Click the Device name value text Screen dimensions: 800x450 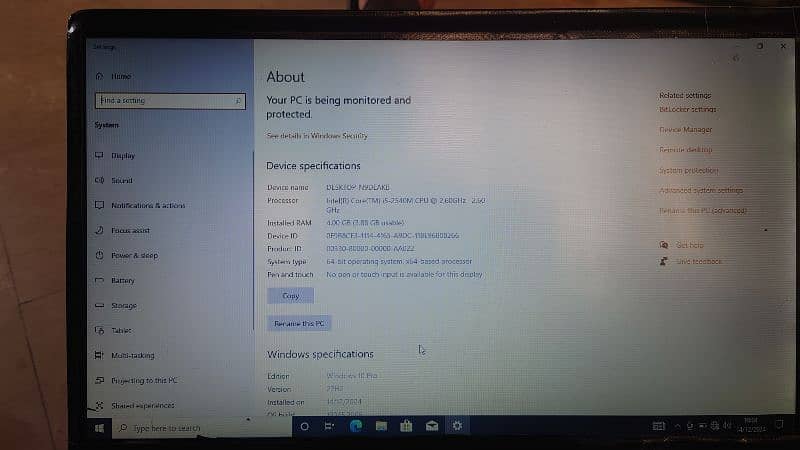[x=358, y=188]
